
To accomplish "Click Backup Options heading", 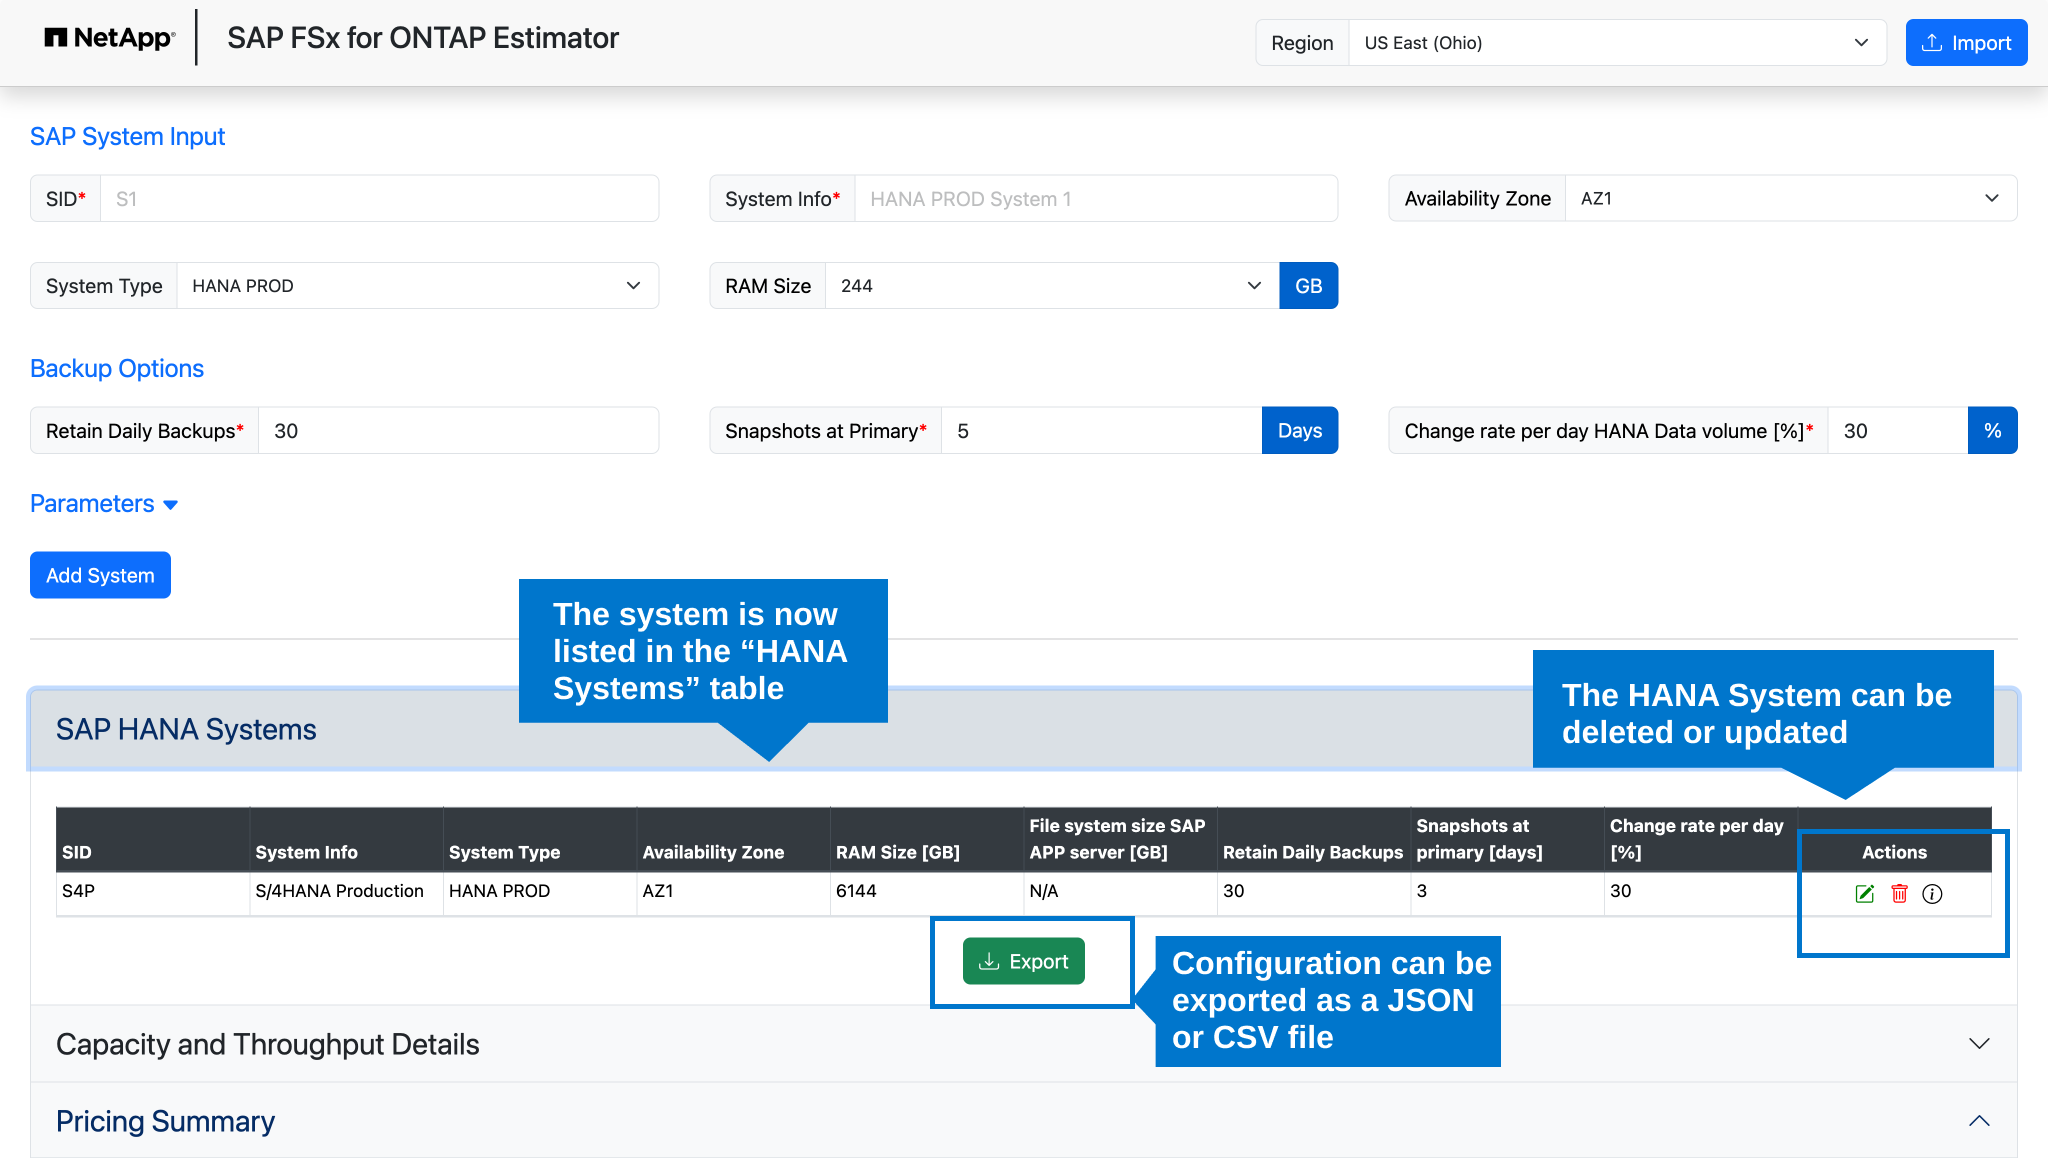I will point(117,368).
